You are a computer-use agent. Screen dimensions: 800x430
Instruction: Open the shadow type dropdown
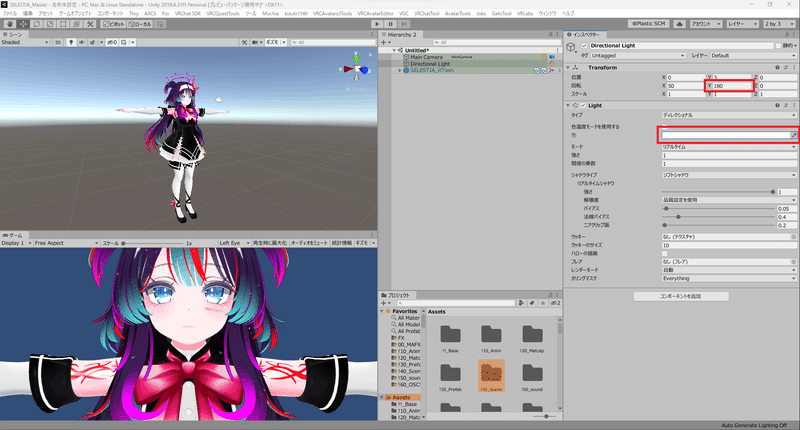[729, 175]
